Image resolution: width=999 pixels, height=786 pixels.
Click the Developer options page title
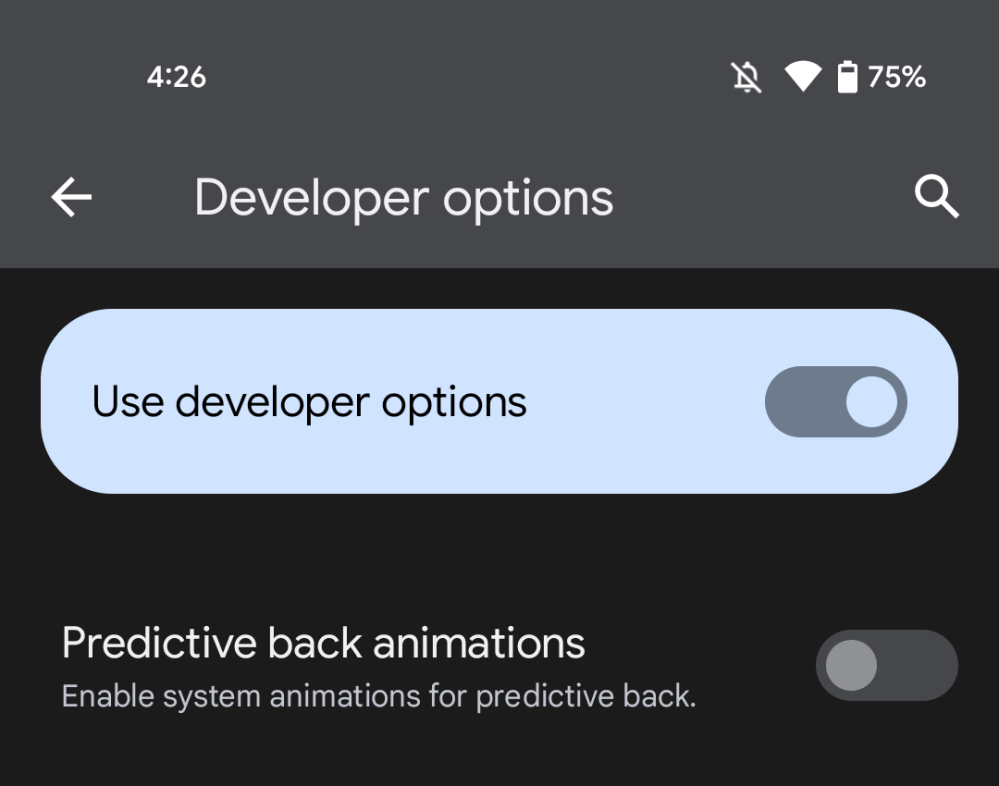point(403,198)
